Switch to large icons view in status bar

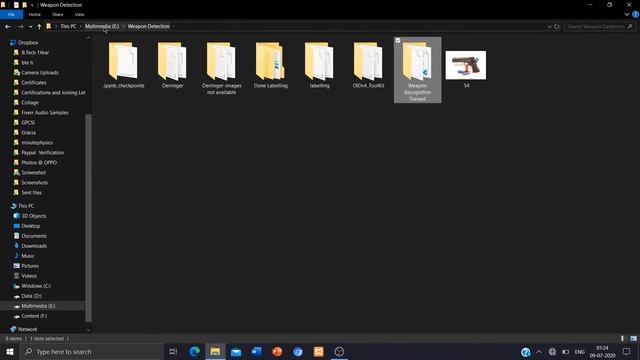633,338
